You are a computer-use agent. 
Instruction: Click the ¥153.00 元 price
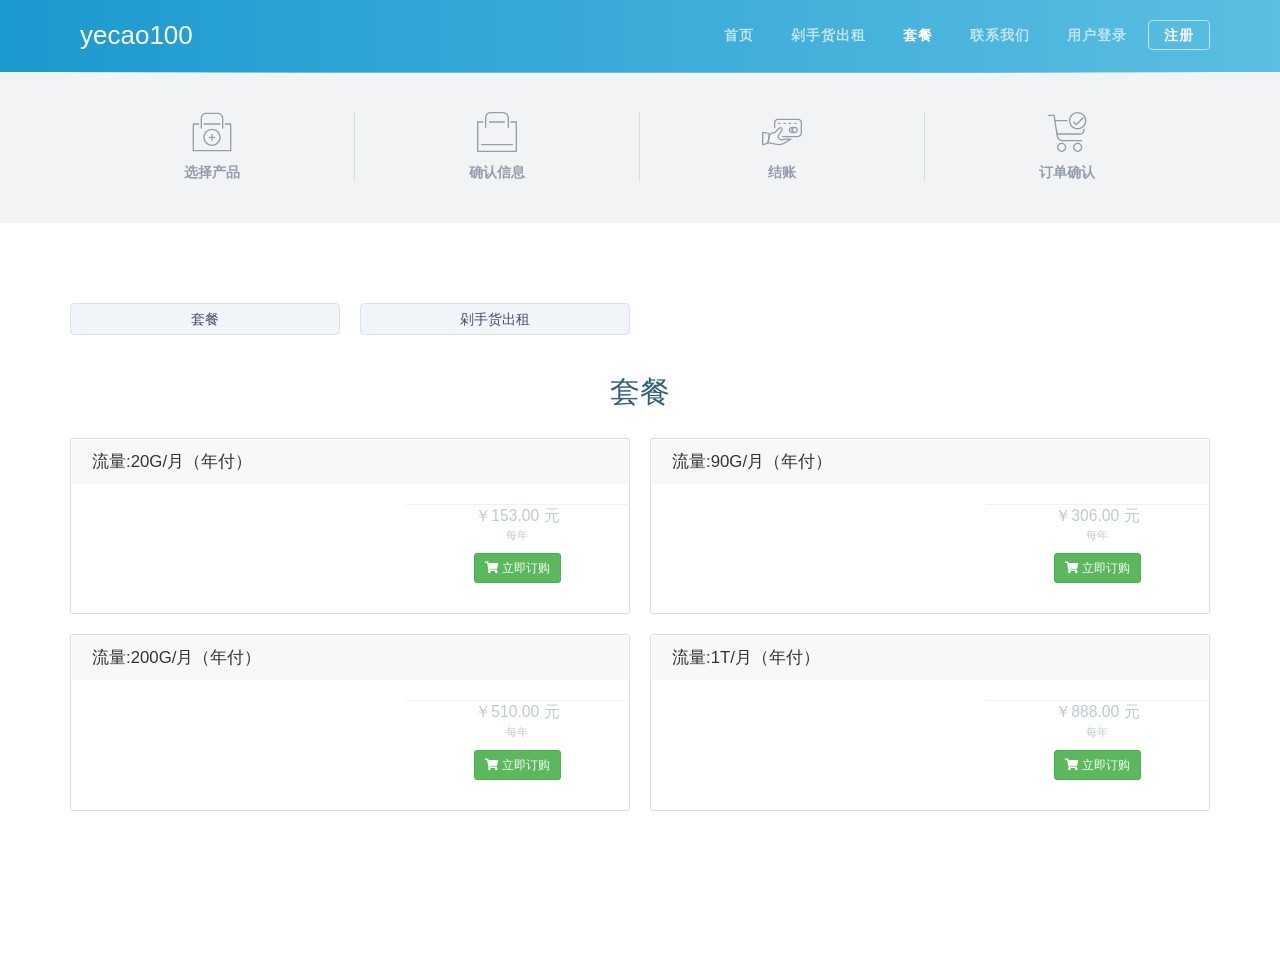pyautogui.click(x=518, y=515)
